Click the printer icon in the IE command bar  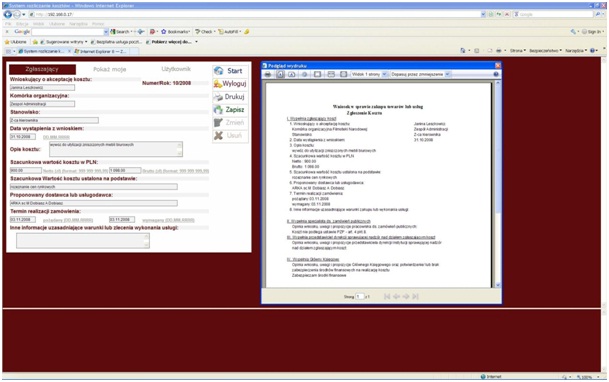point(499,51)
